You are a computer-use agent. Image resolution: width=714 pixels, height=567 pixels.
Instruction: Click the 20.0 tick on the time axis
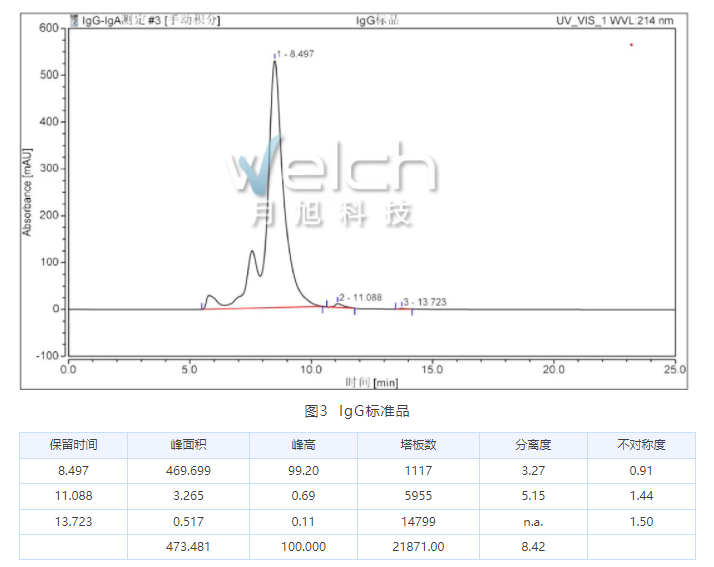[x=553, y=369]
